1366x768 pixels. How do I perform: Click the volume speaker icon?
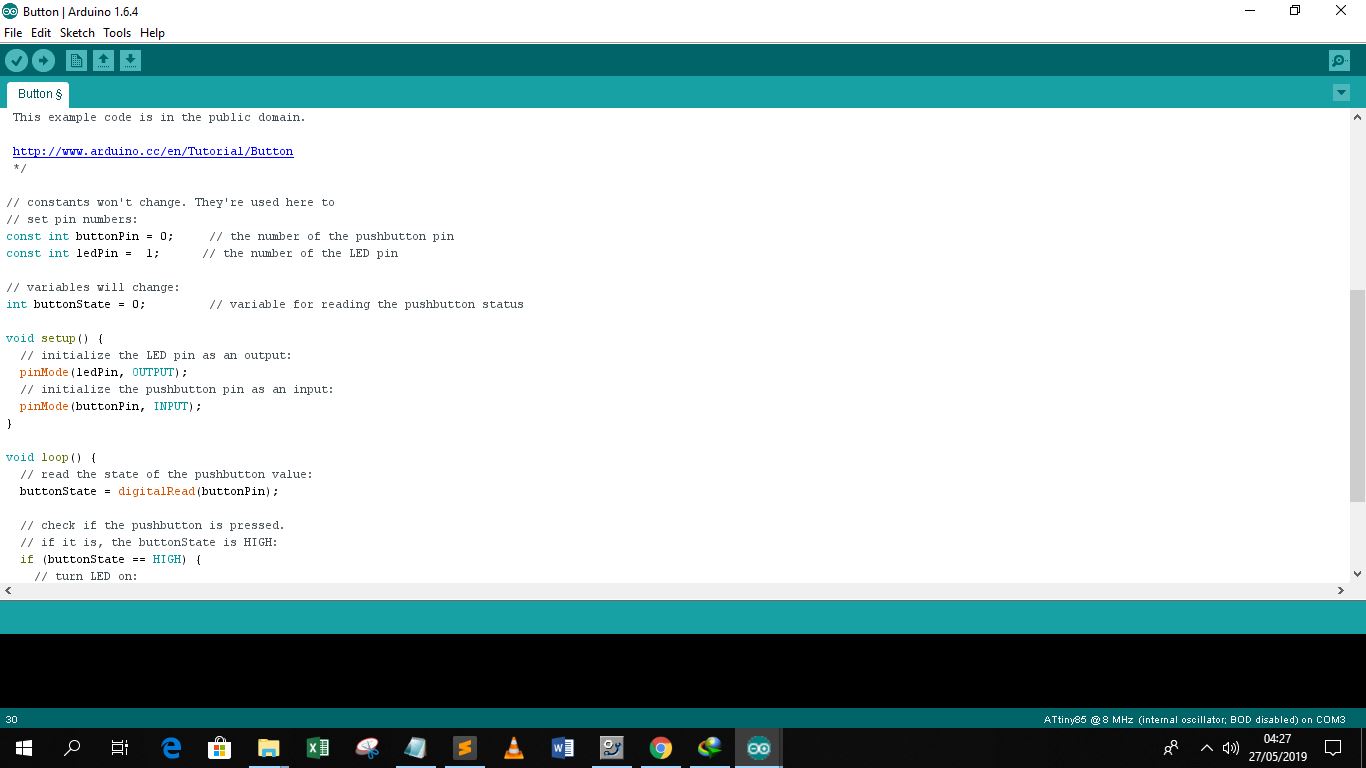[x=1231, y=748]
